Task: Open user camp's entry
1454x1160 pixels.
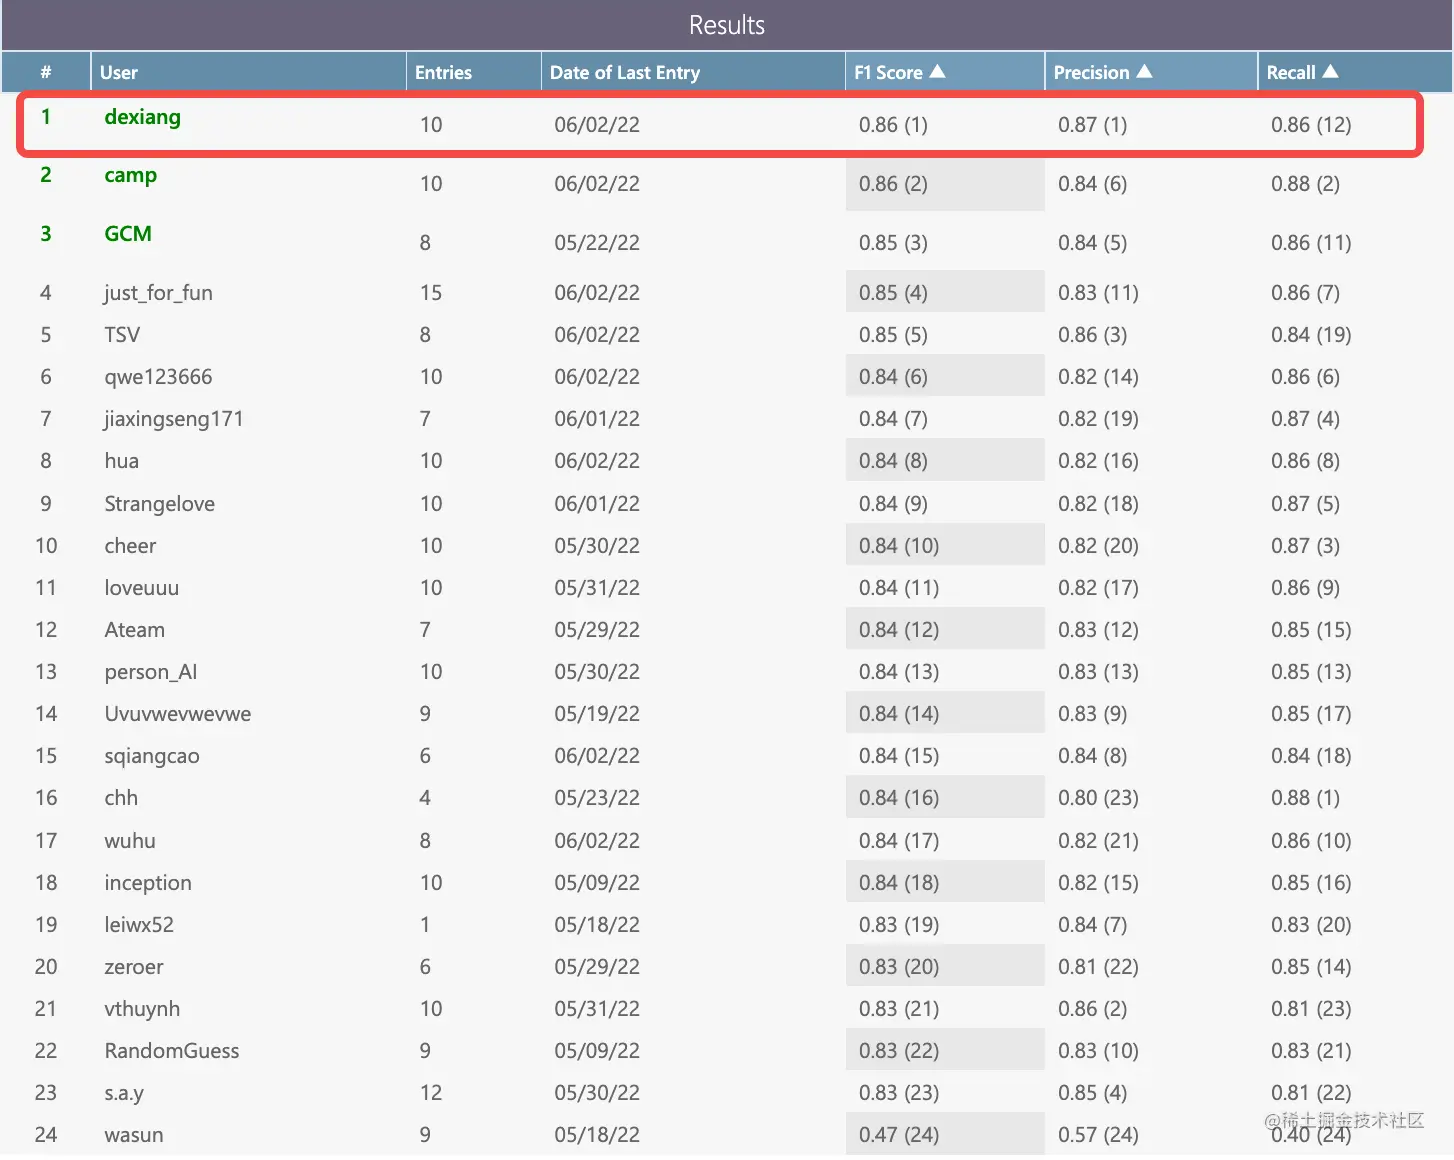Action: pyautogui.click(x=131, y=175)
